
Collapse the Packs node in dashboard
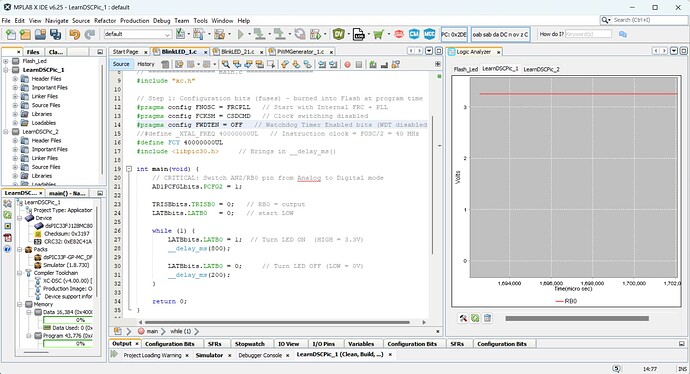(x=20, y=249)
